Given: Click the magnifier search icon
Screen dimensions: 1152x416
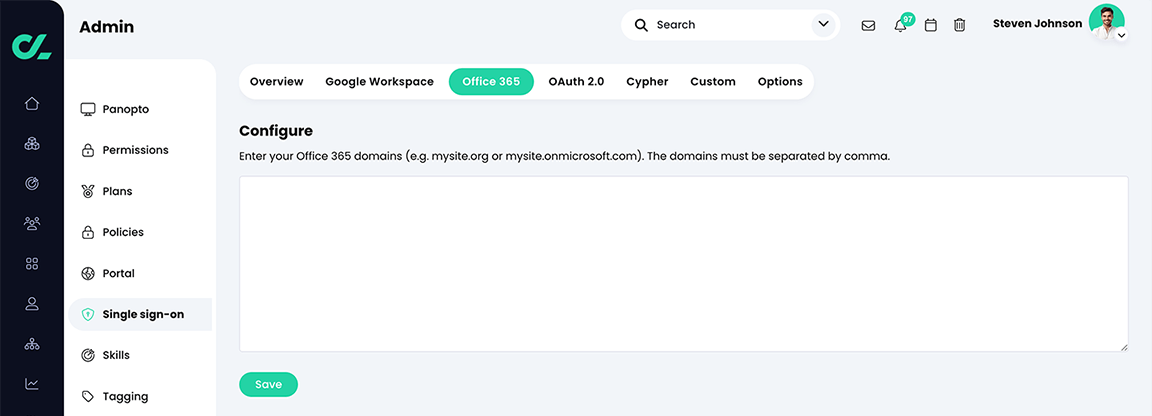Looking at the screenshot, I should point(641,25).
